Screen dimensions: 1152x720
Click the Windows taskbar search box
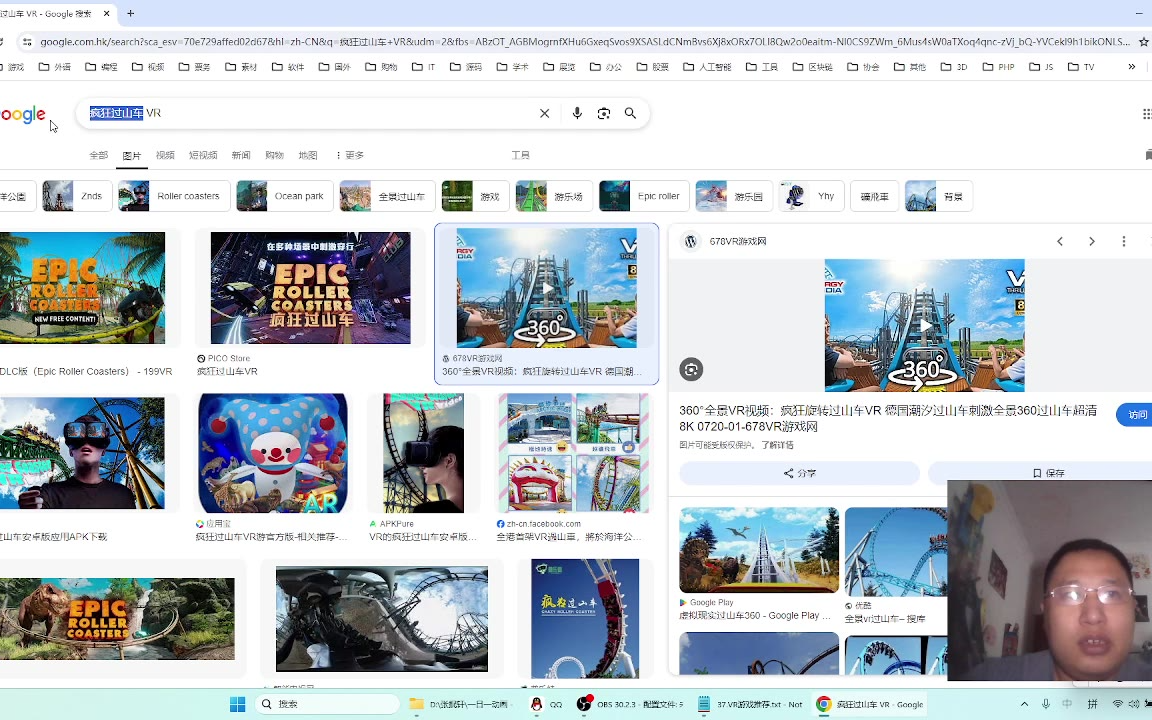point(327,704)
